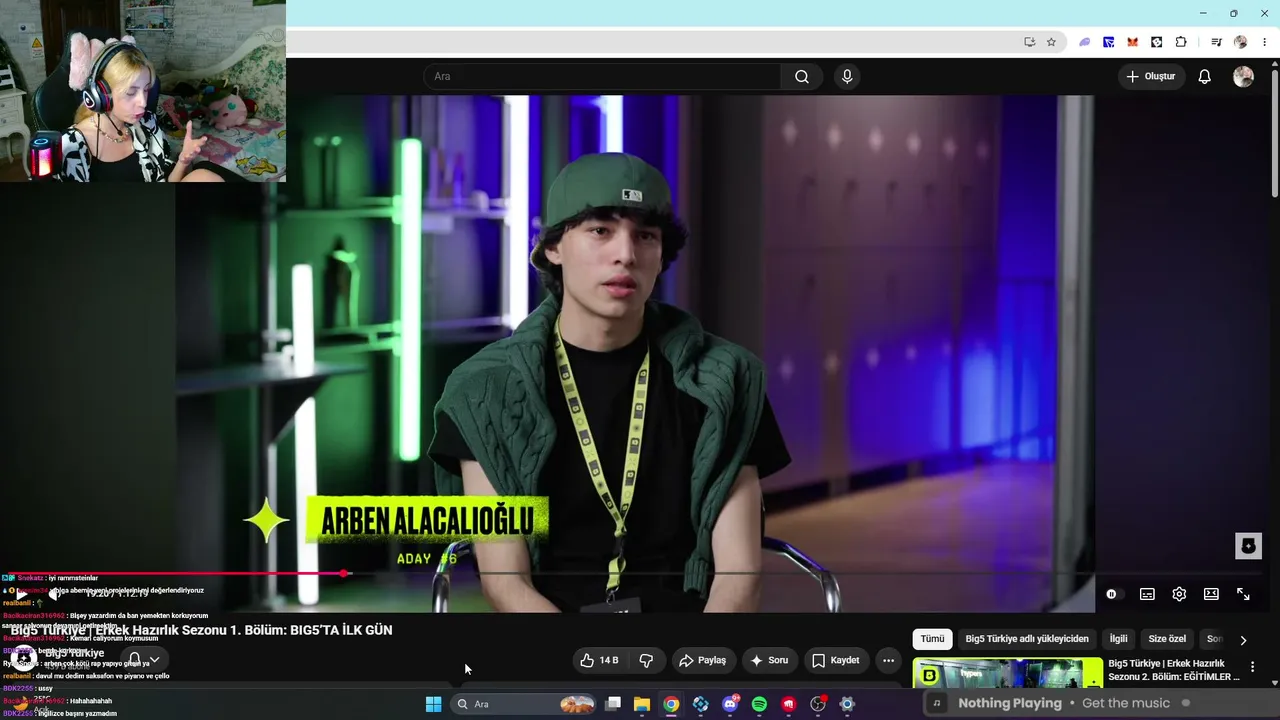Open options for the 2. Bölüm suggested video
1280x720 pixels.
pos(1252,667)
